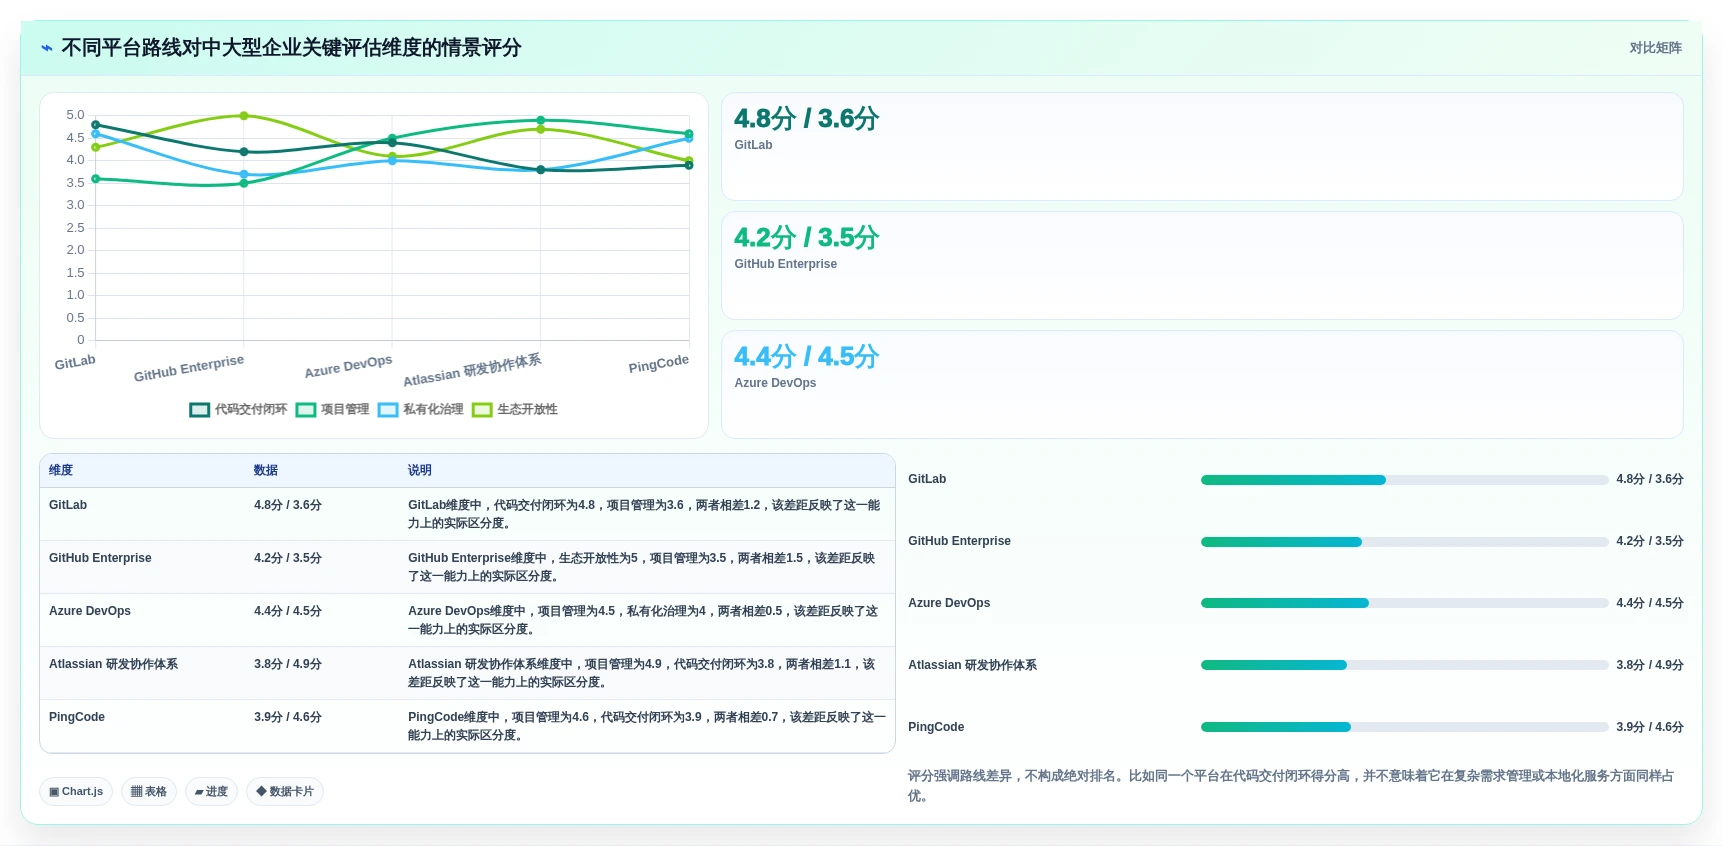Toggle the 代码交付闭环 legend swatch
The width and height of the screenshot is (1723, 846).
pos(199,410)
